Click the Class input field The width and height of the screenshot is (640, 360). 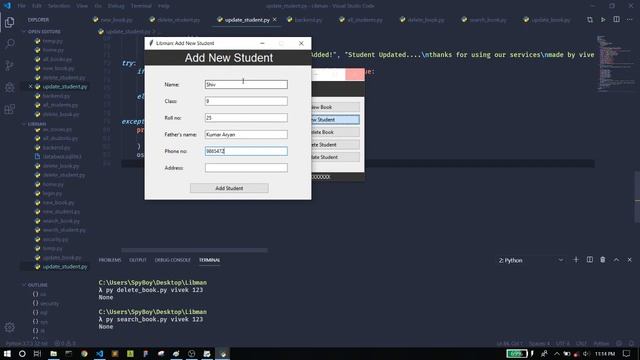[x=246, y=101]
